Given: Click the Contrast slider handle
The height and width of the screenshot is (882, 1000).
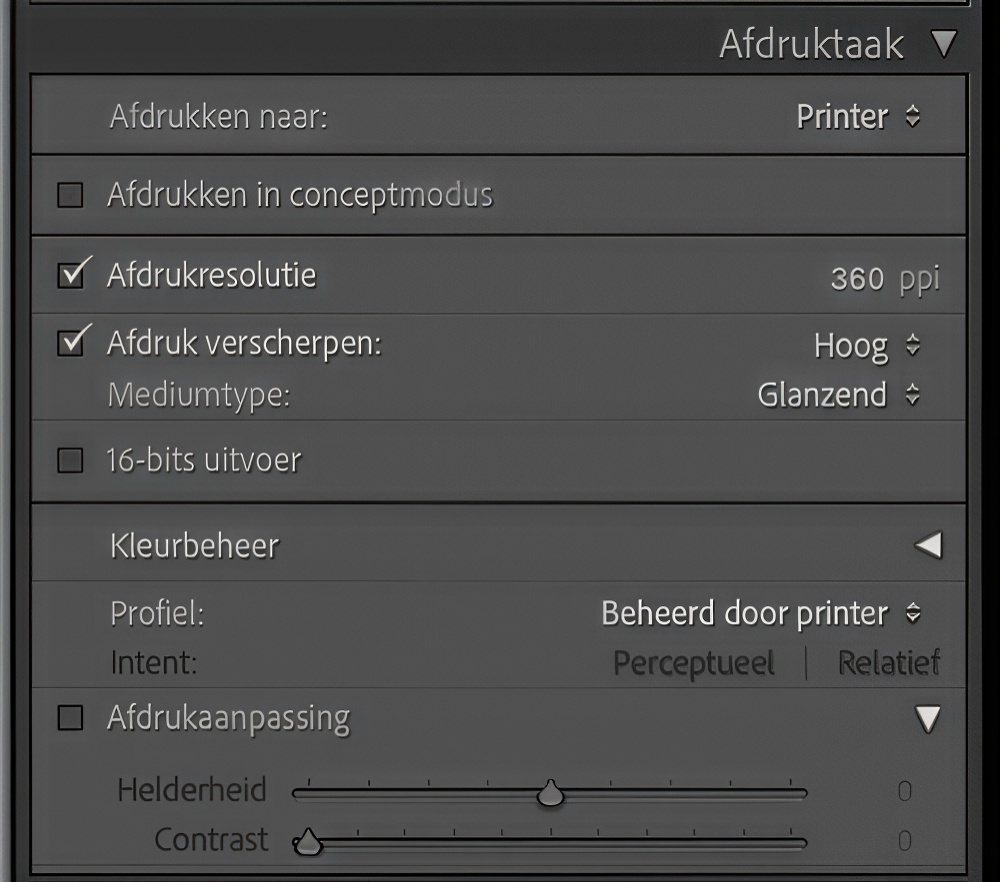Looking at the screenshot, I should (x=309, y=843).
